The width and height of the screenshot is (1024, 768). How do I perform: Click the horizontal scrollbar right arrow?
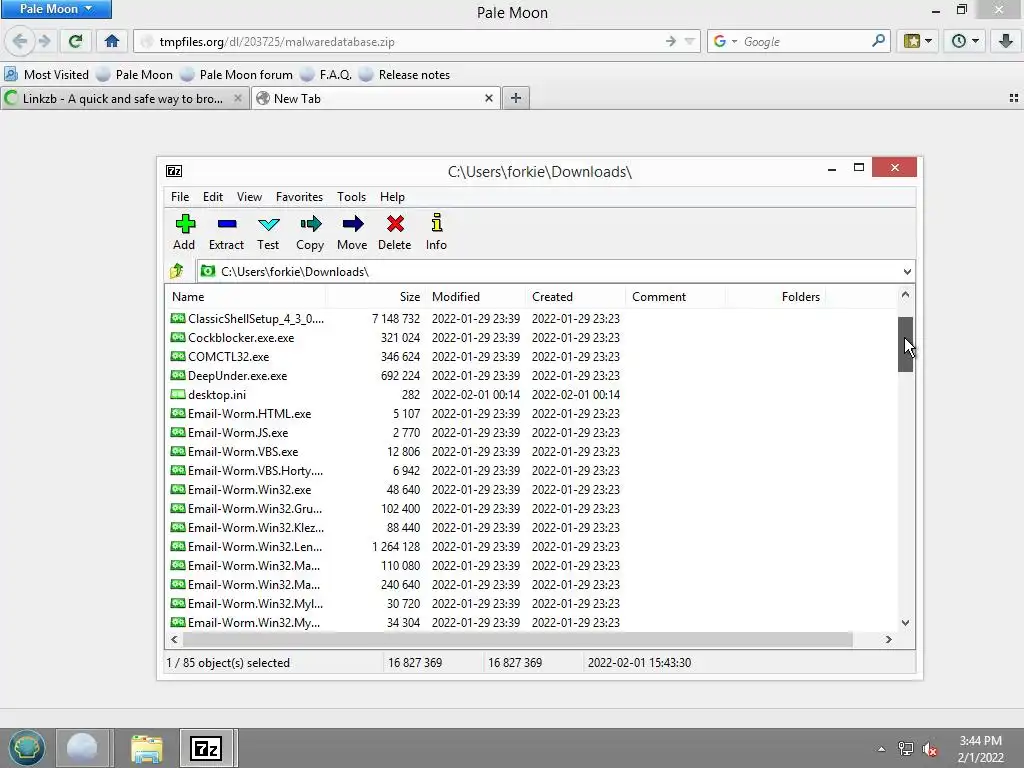click(888, 639)
